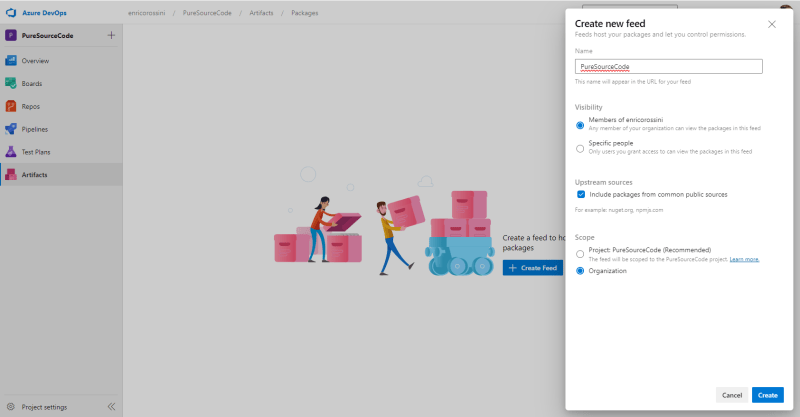This screenshot has width=800, height=417.
Task: Close the Create new feed panel
Action: [x=772, y=24]
